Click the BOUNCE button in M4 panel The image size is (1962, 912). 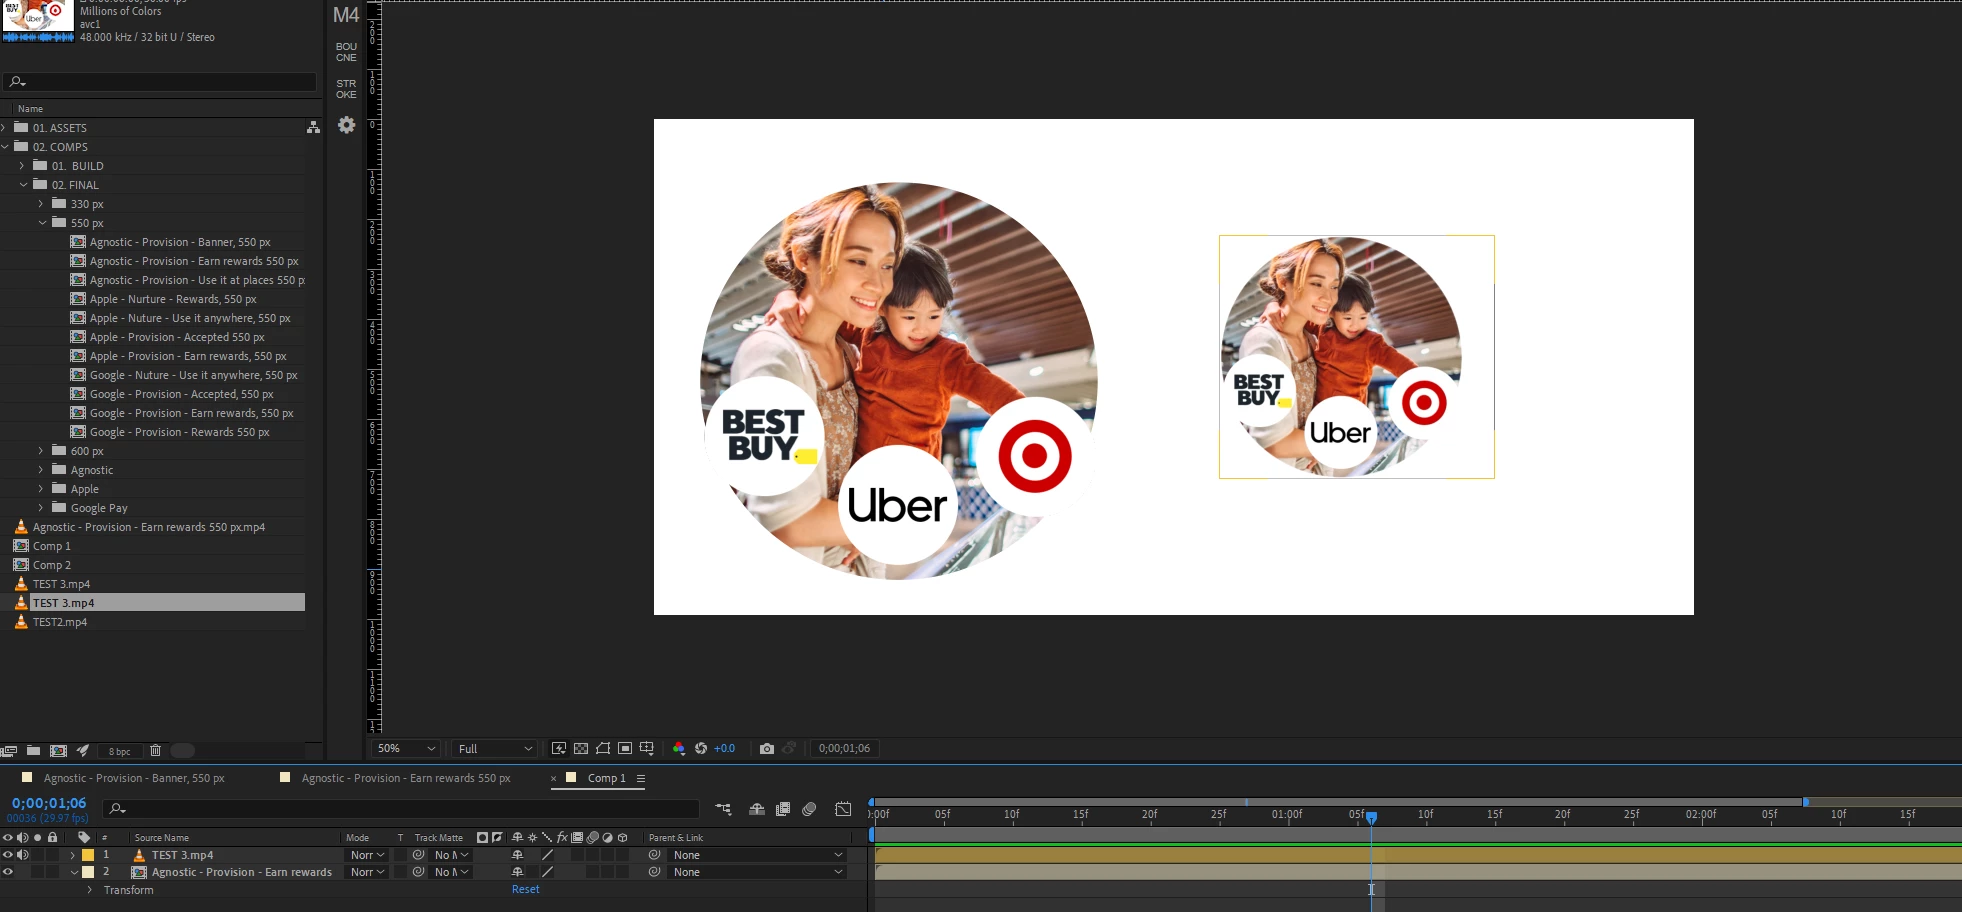[346, 52]
